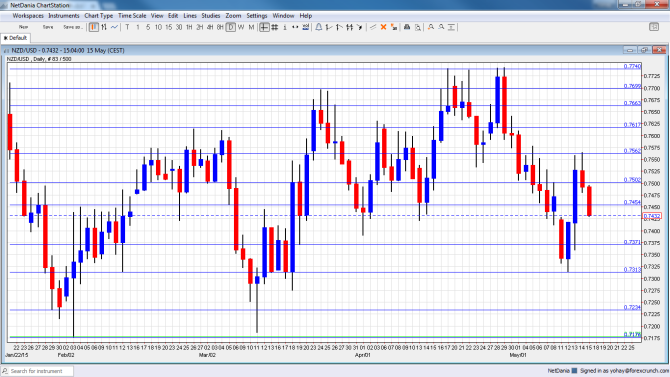Open the Window menu
670x377 pixels.
(x=283, y=16)
